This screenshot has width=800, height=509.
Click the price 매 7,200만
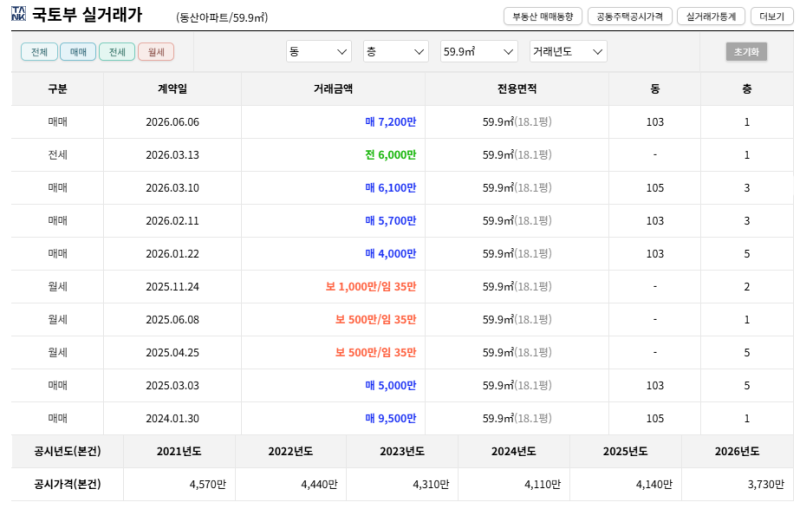(x=391, y=122)
